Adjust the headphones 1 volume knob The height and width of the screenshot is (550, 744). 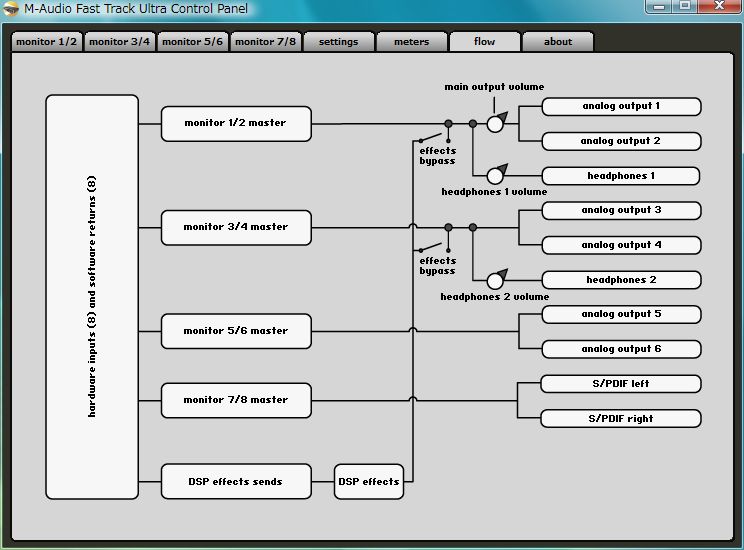(x=495, y=176)
